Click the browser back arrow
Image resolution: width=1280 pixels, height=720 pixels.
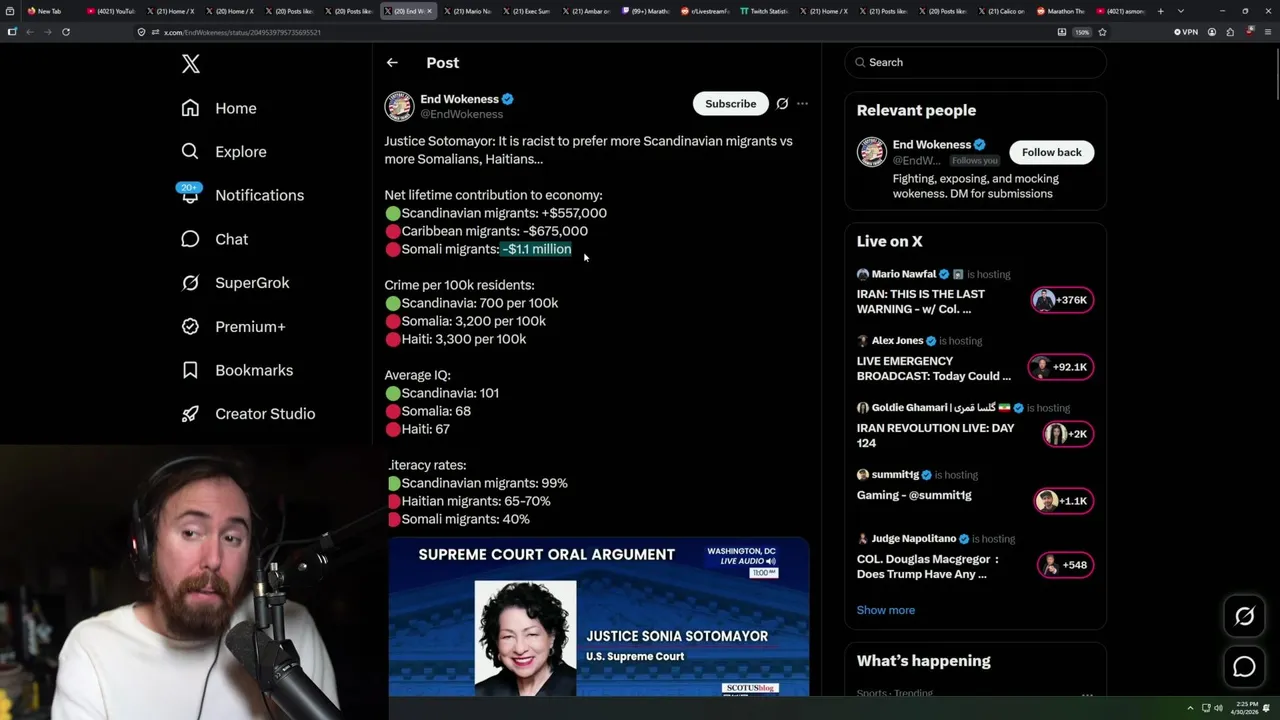29,32
